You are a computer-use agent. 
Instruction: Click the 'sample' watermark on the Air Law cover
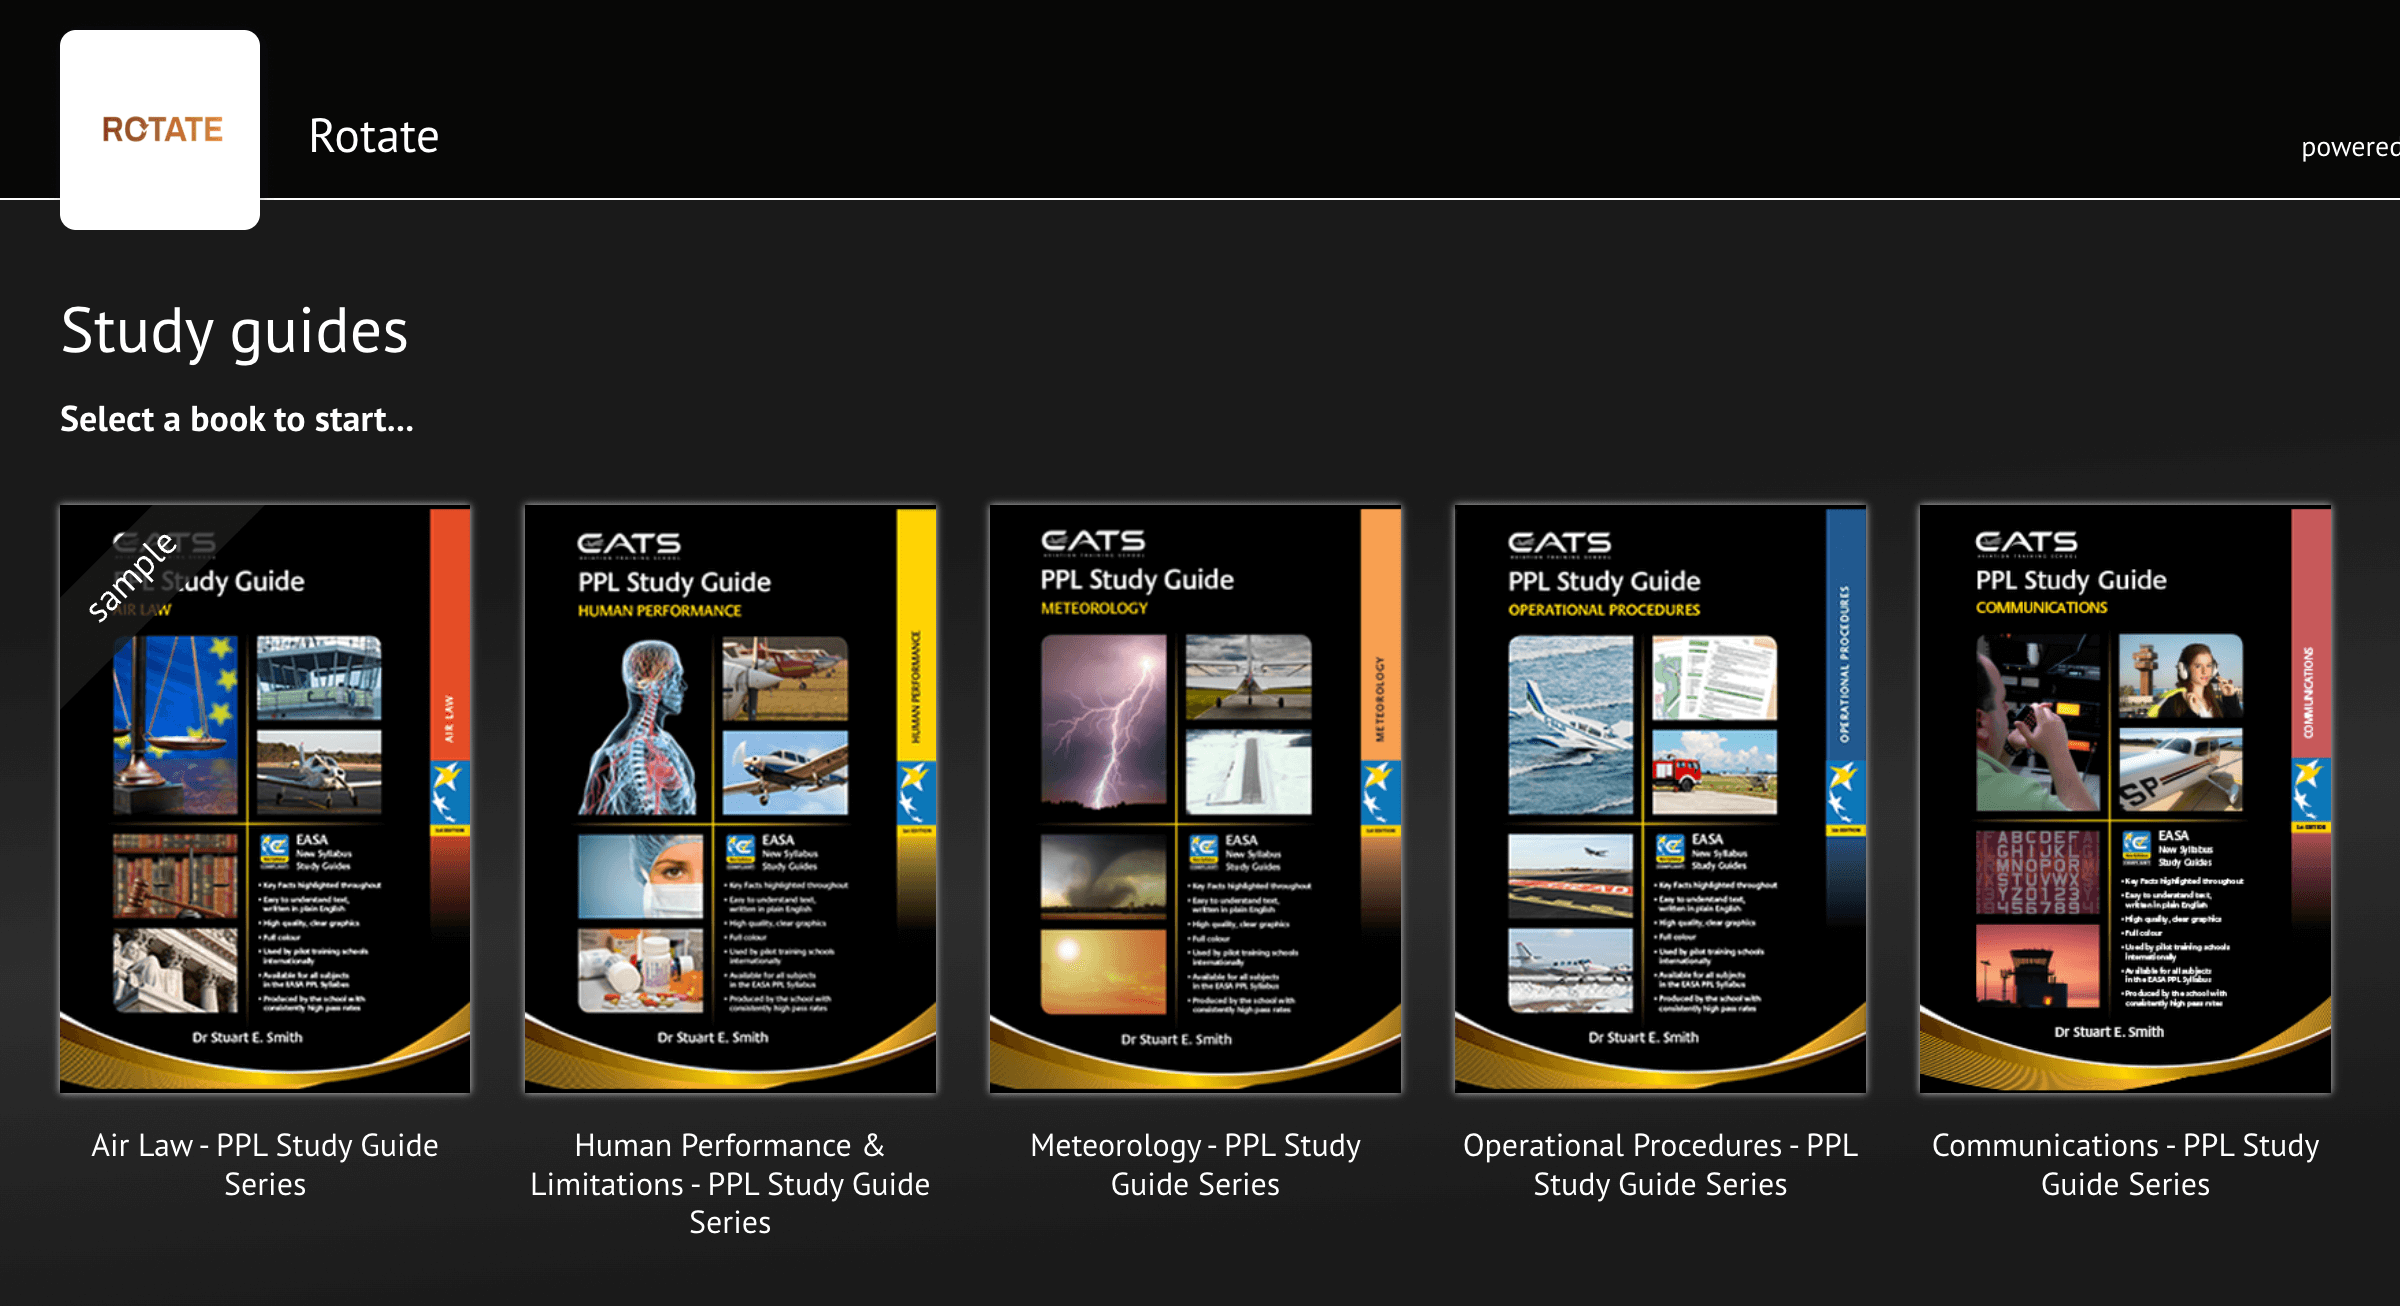pyautogui.click(x=131, y=579)
